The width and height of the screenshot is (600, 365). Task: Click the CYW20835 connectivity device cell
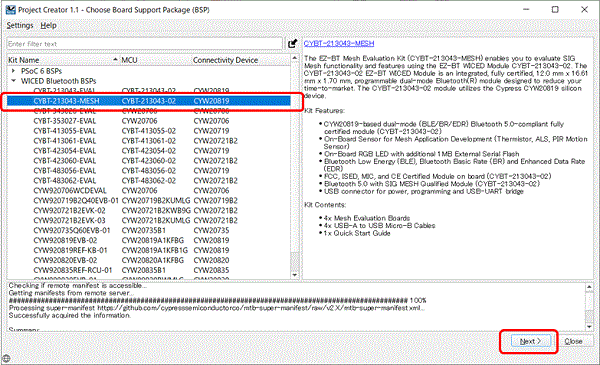[x=211, y=270]
